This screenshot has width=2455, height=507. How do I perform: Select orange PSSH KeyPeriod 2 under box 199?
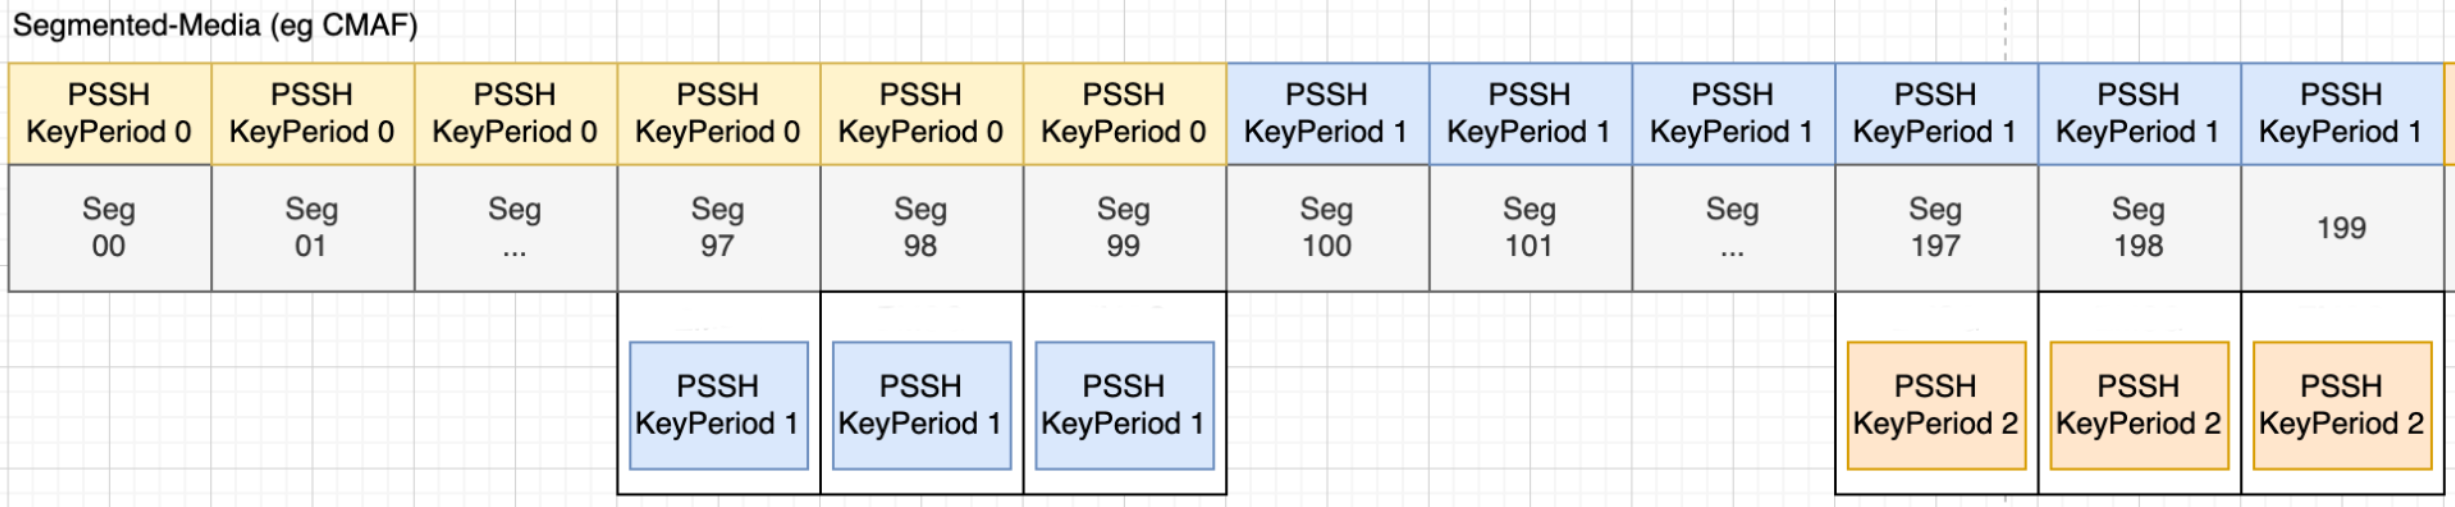coord(2342,405)
